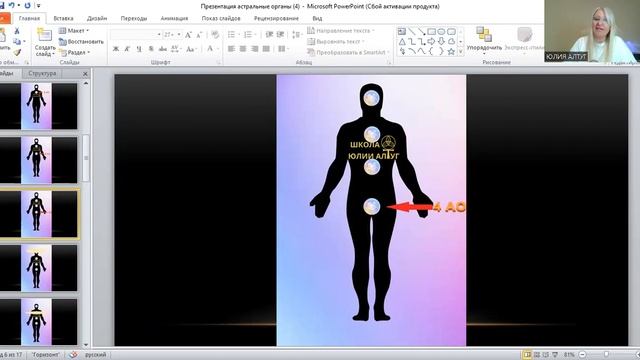This screenshot has width=640, height=360.
Task: Justify text in paragraph group
Action: pos(266,49)
